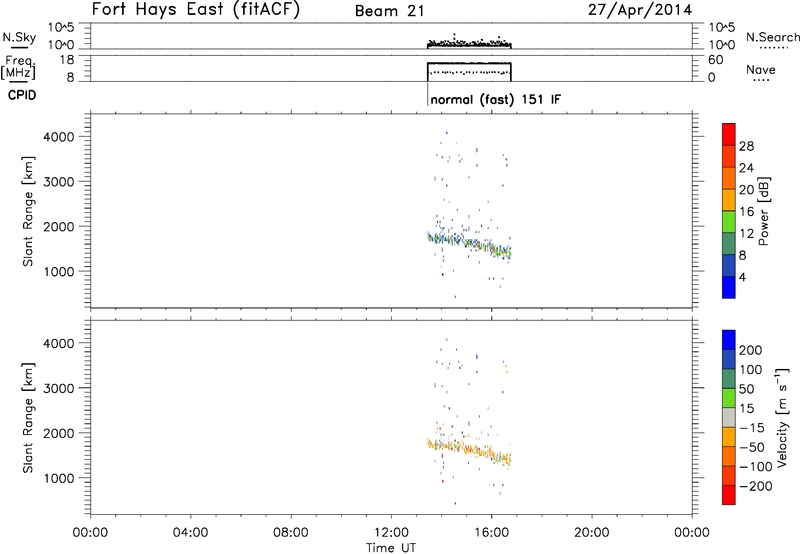Click the 'CPID' label
800x554 pixels.
22,95
